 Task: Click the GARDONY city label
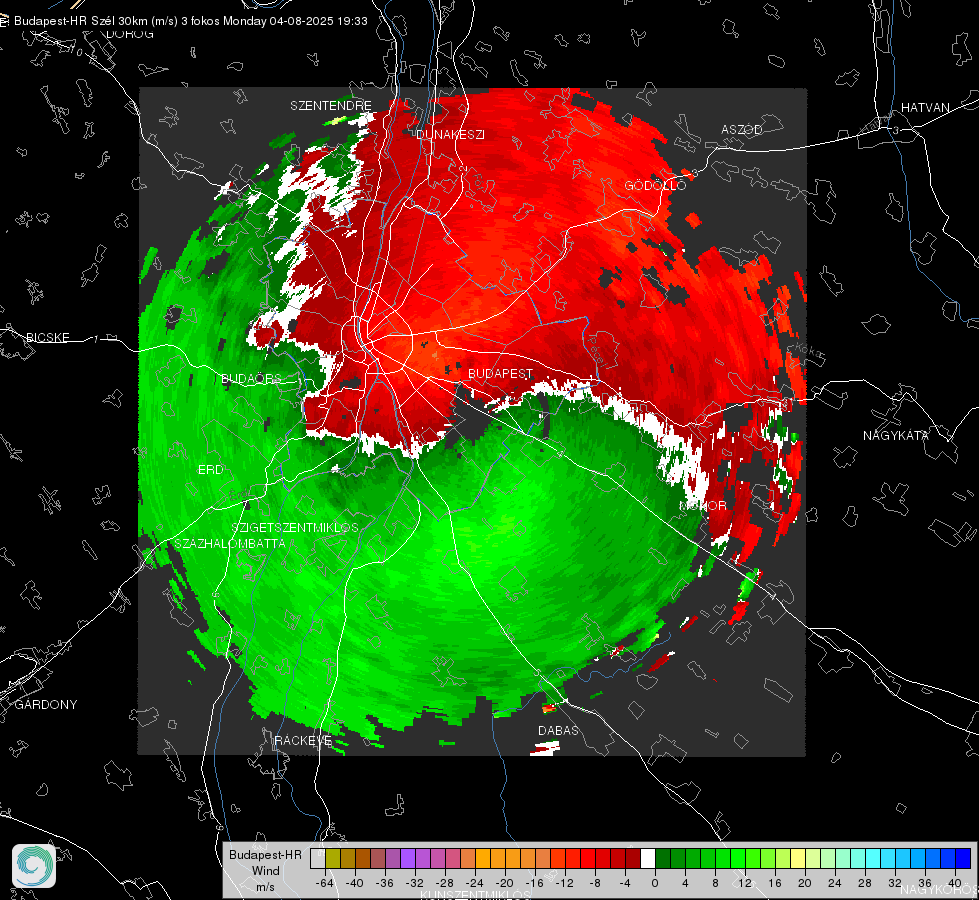pos(46,705)
